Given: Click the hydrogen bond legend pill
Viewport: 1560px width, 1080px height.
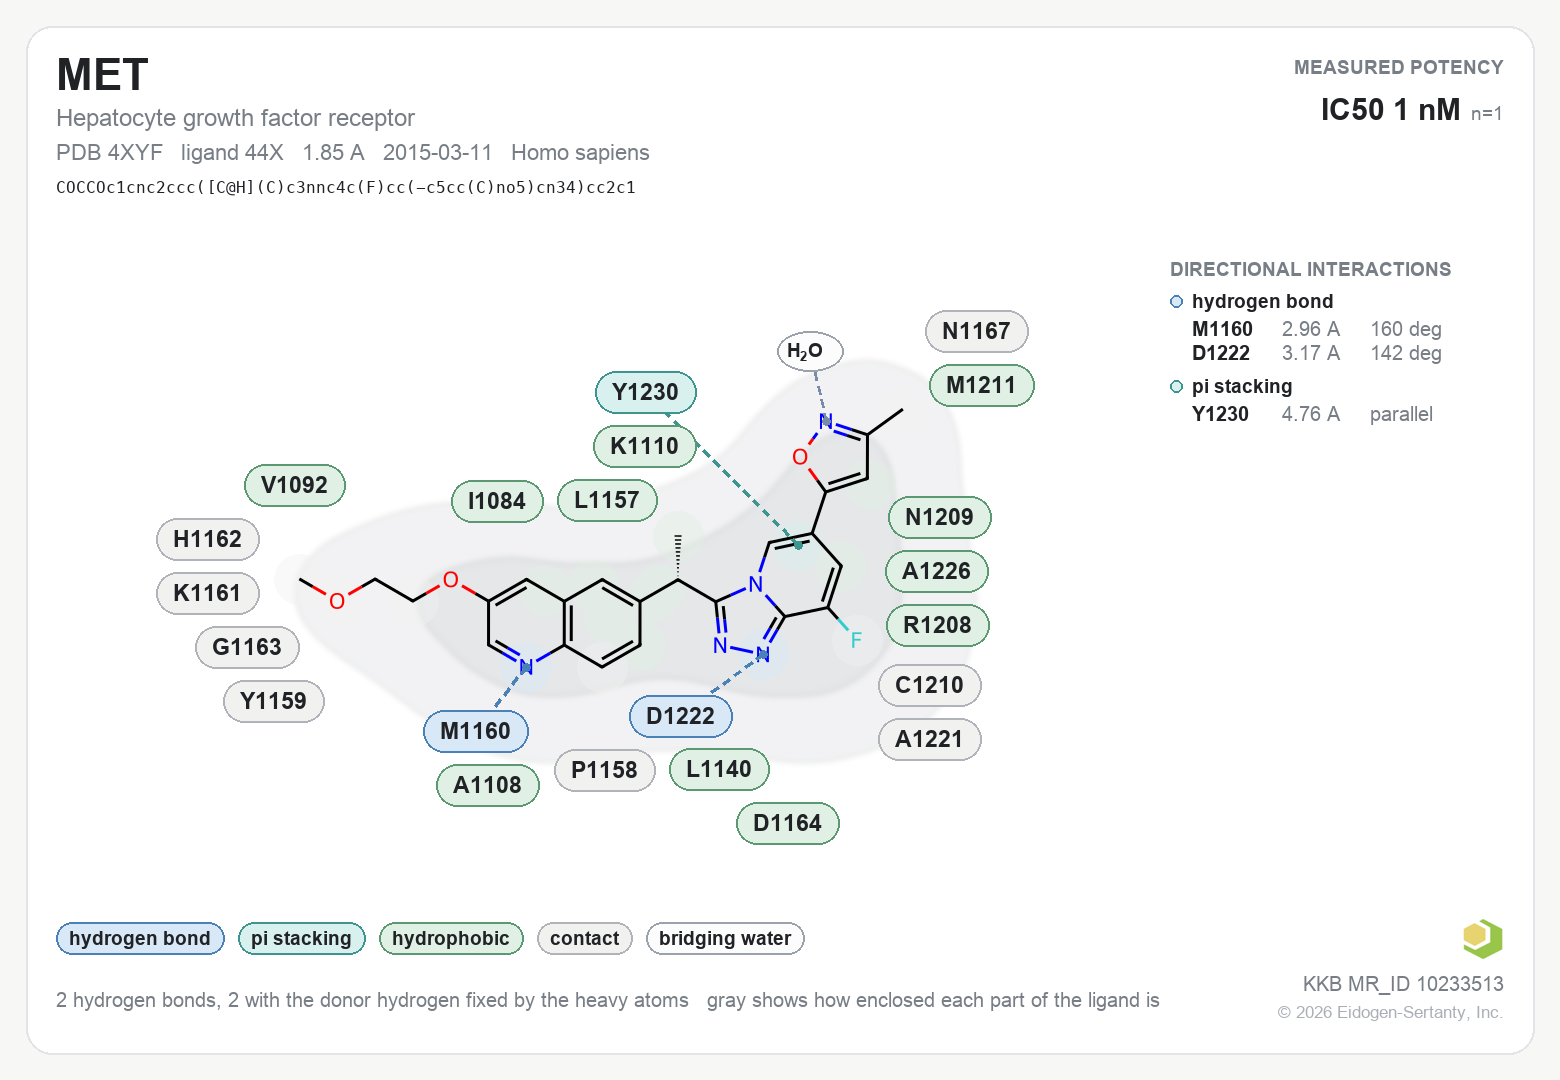Looking at the screenshot, I should [x=140, y=938].
